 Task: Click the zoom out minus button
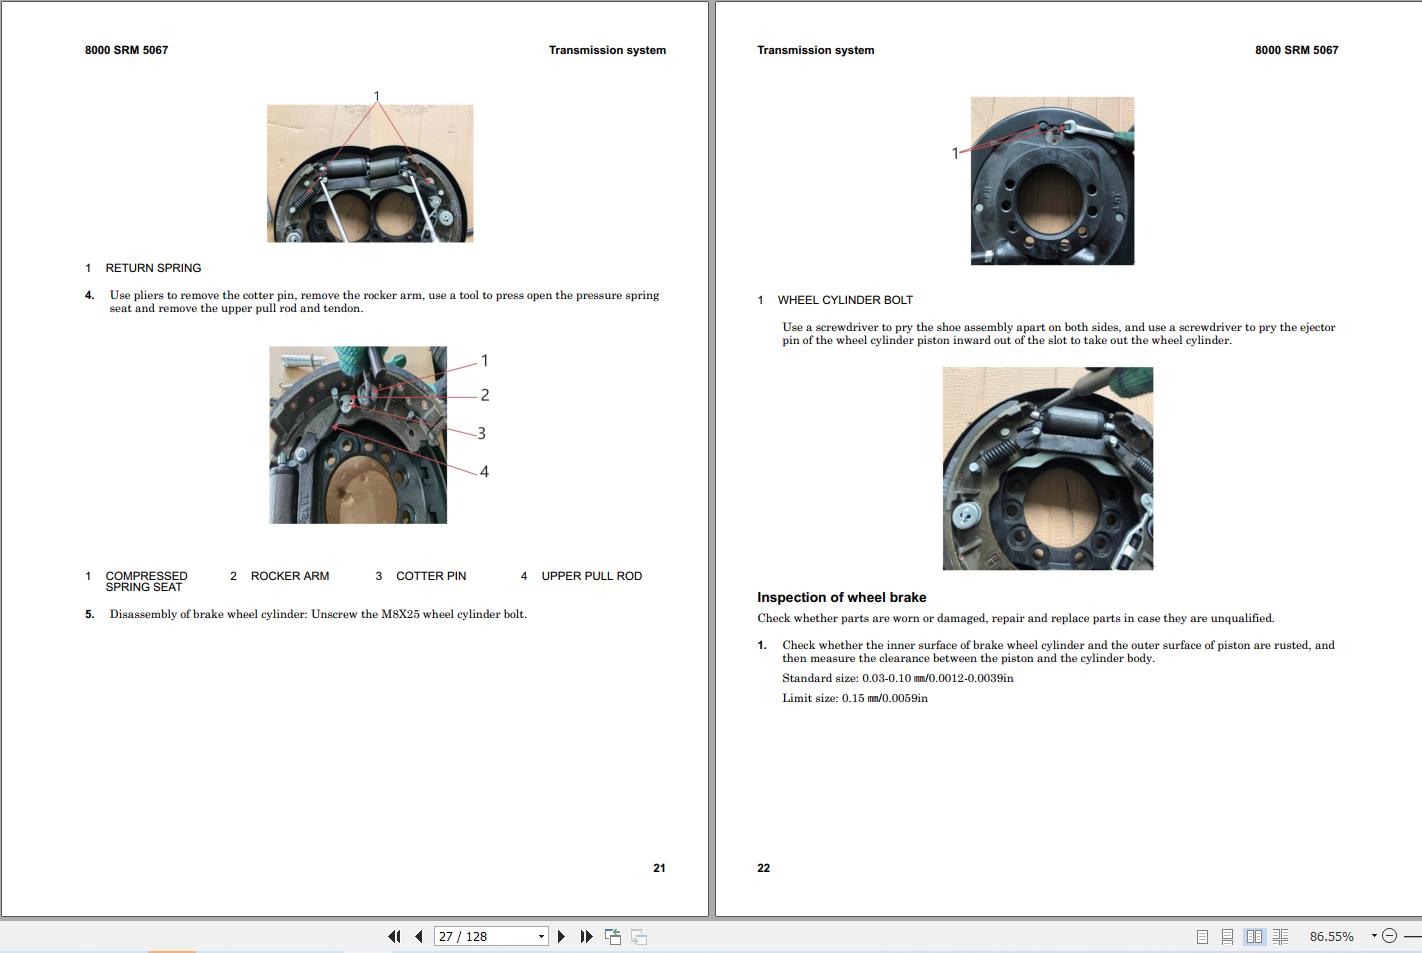[x=1389, y=937]
